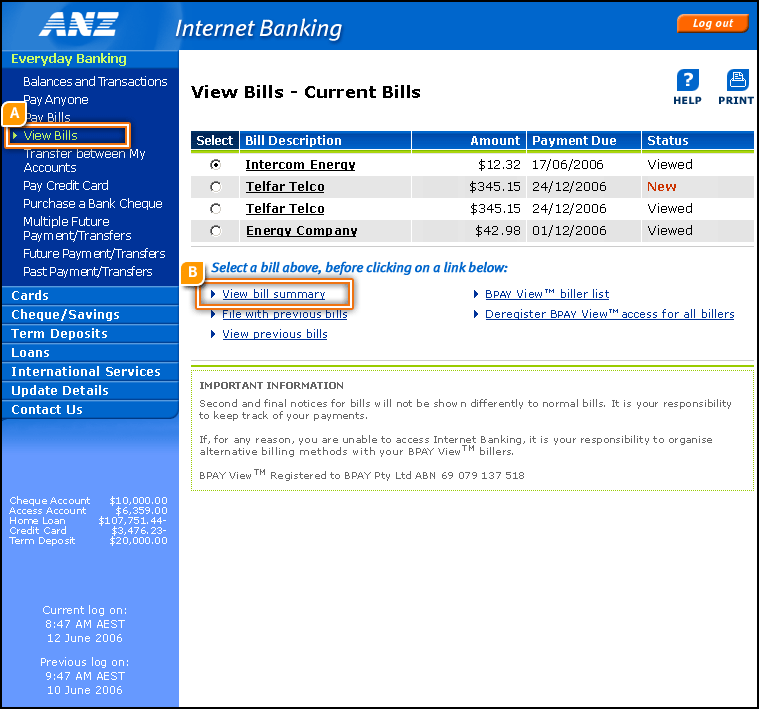Viewport: 759px width, 709px height.
Task: Click the red New status text
Action: pyautogui.click(x=662, y=187)
